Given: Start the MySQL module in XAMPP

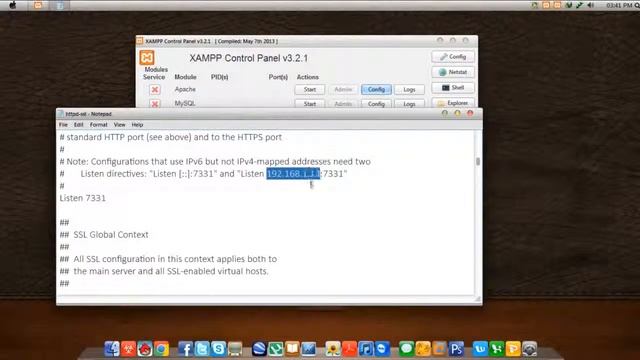Looking at the screenshot, I should [310, 104].
